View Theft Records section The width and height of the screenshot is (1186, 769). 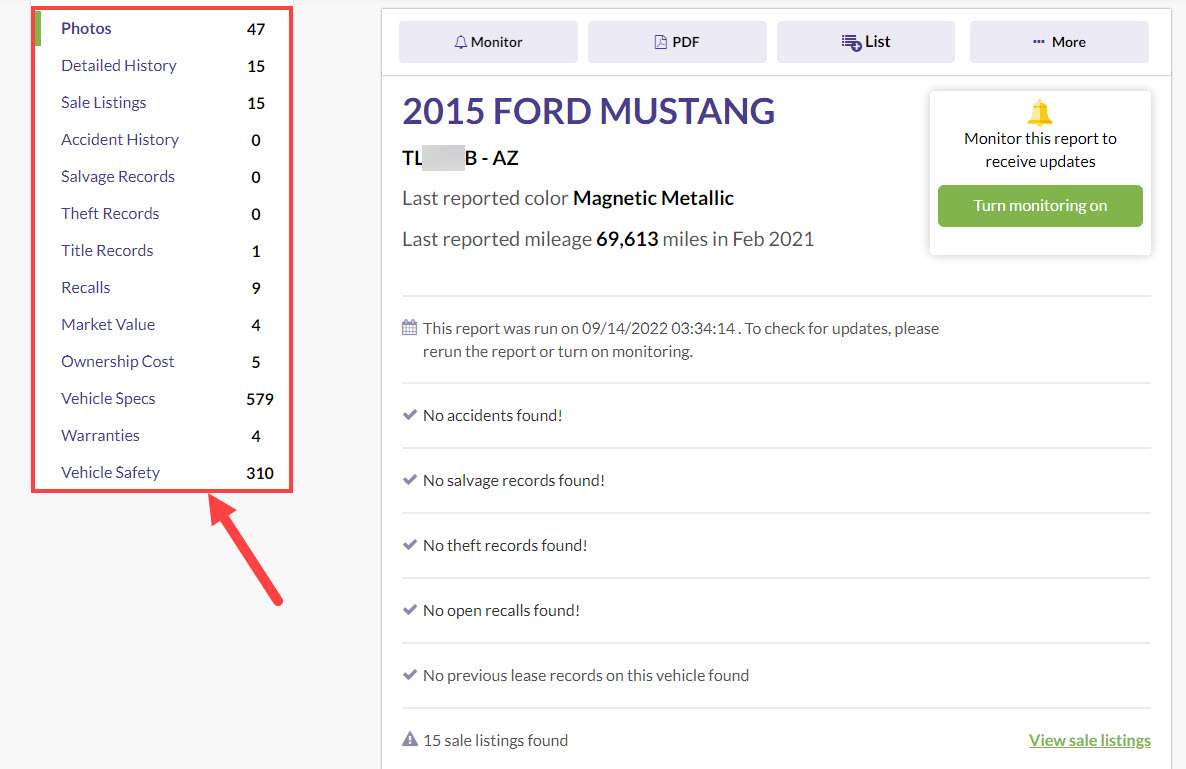coord(110,214)
